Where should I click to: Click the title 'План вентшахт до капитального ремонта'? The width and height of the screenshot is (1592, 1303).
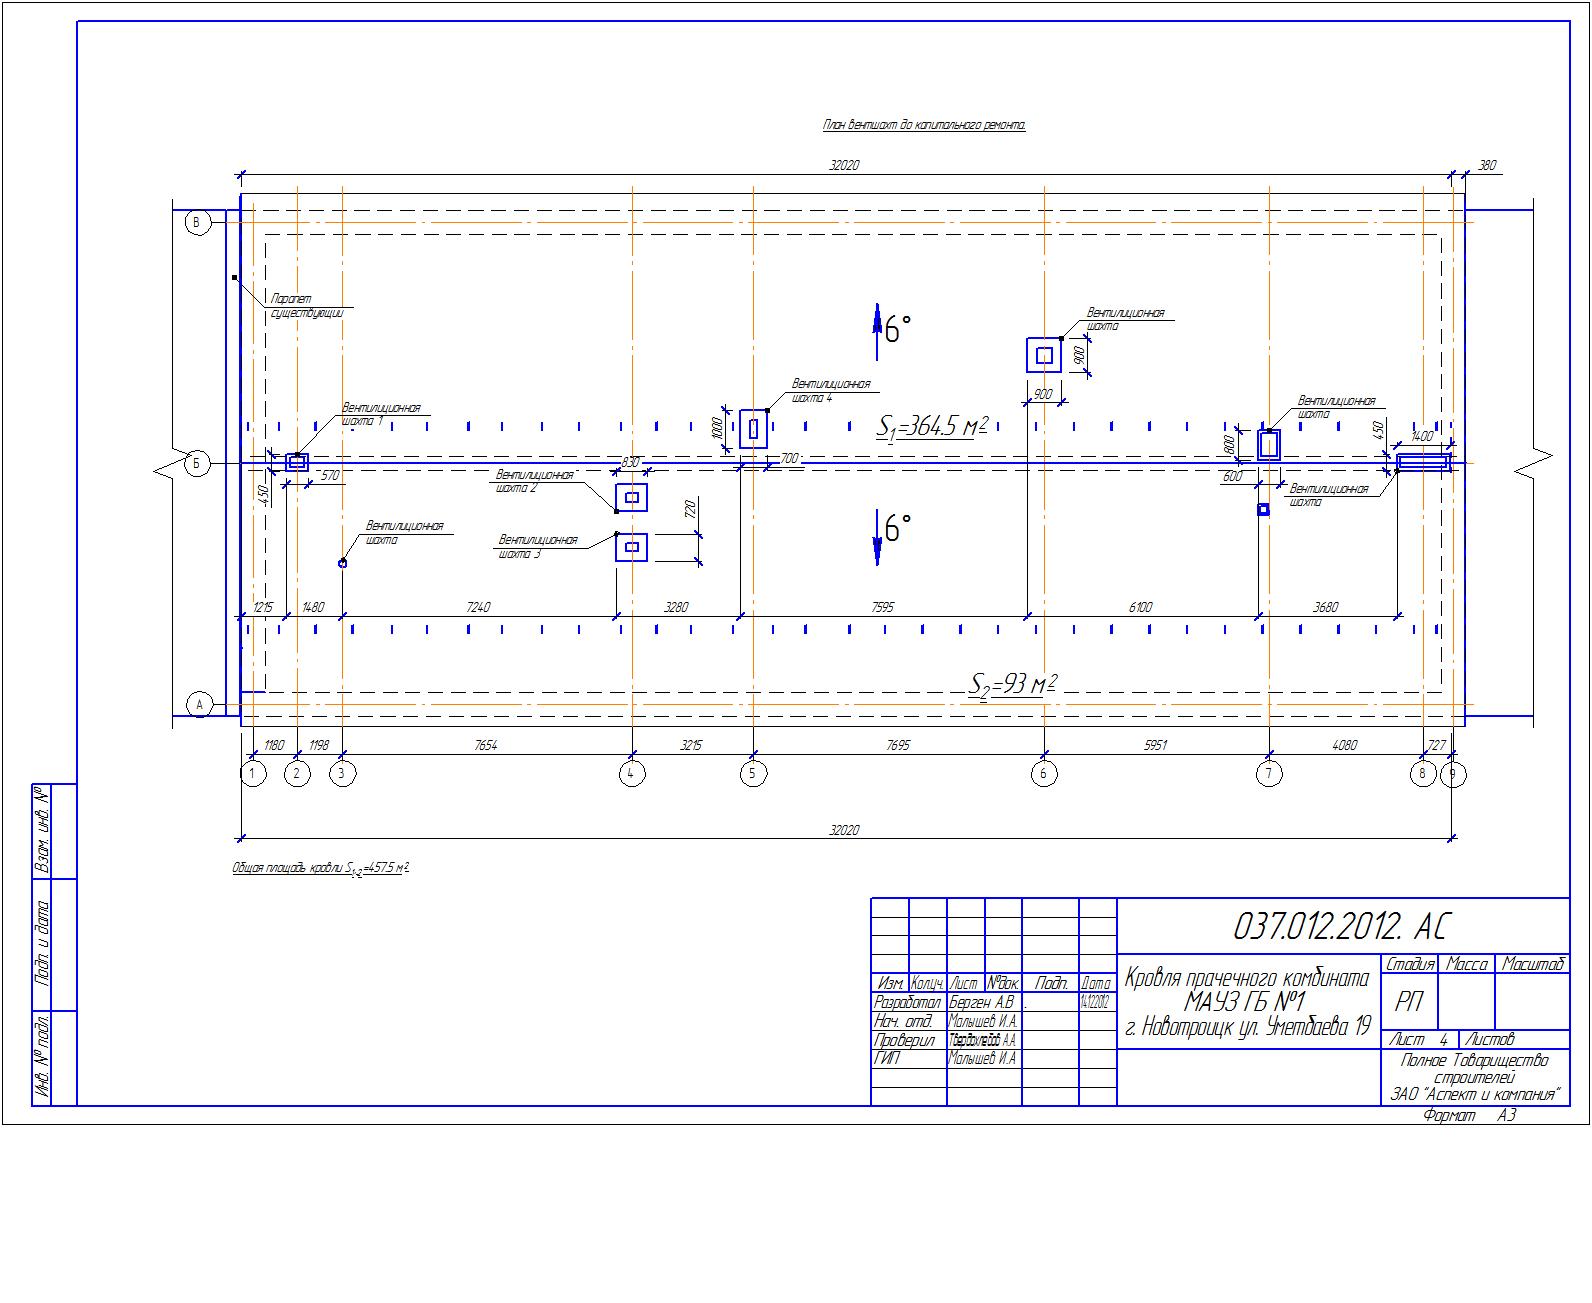click(924, 126)
